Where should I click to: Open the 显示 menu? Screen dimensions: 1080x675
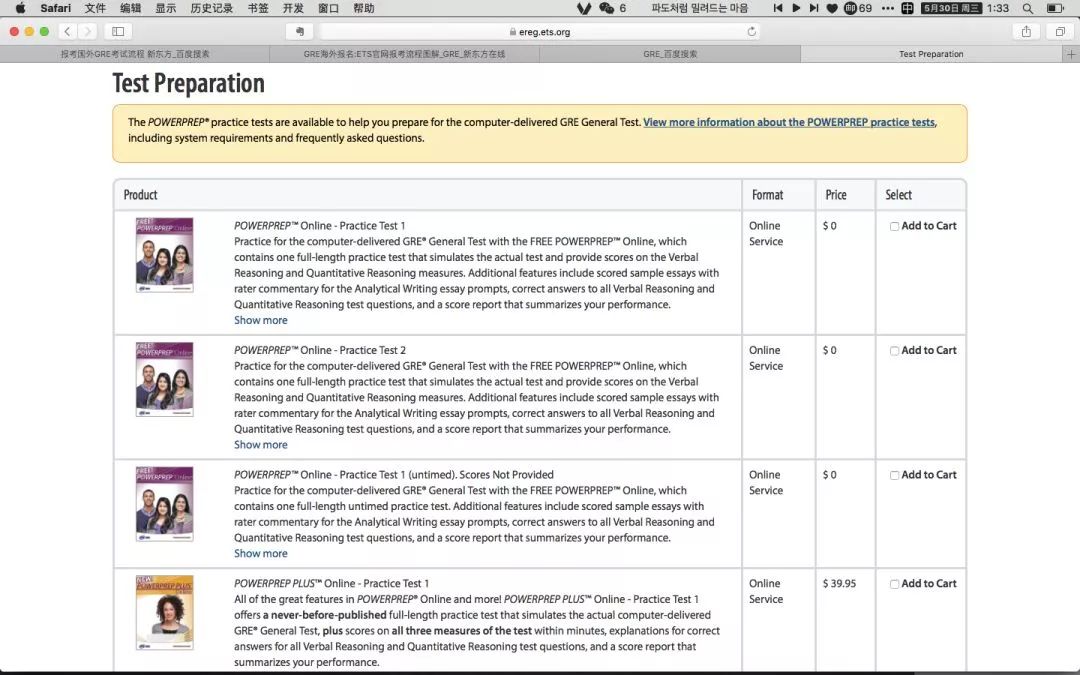(x=165, y=8)
